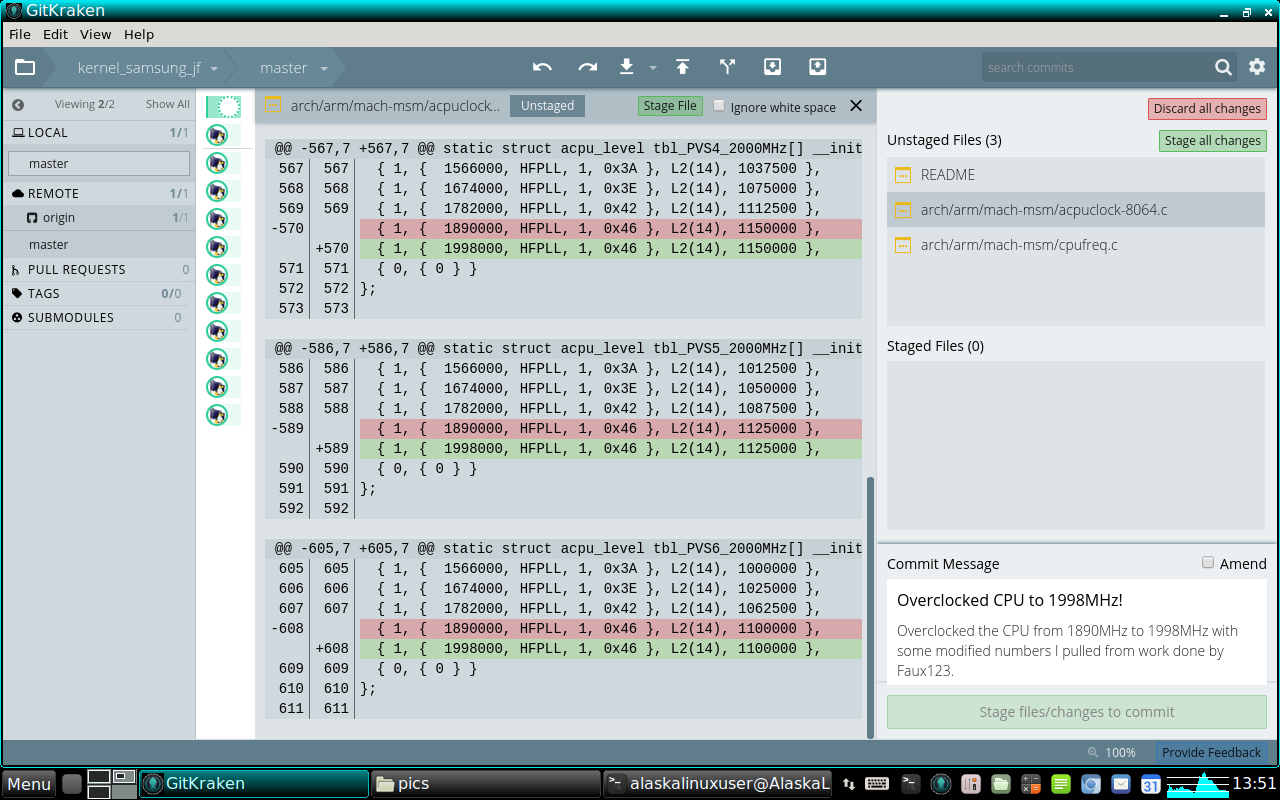Open the master branch dropdown
The image size is (1280, 800).
(293, 68)
